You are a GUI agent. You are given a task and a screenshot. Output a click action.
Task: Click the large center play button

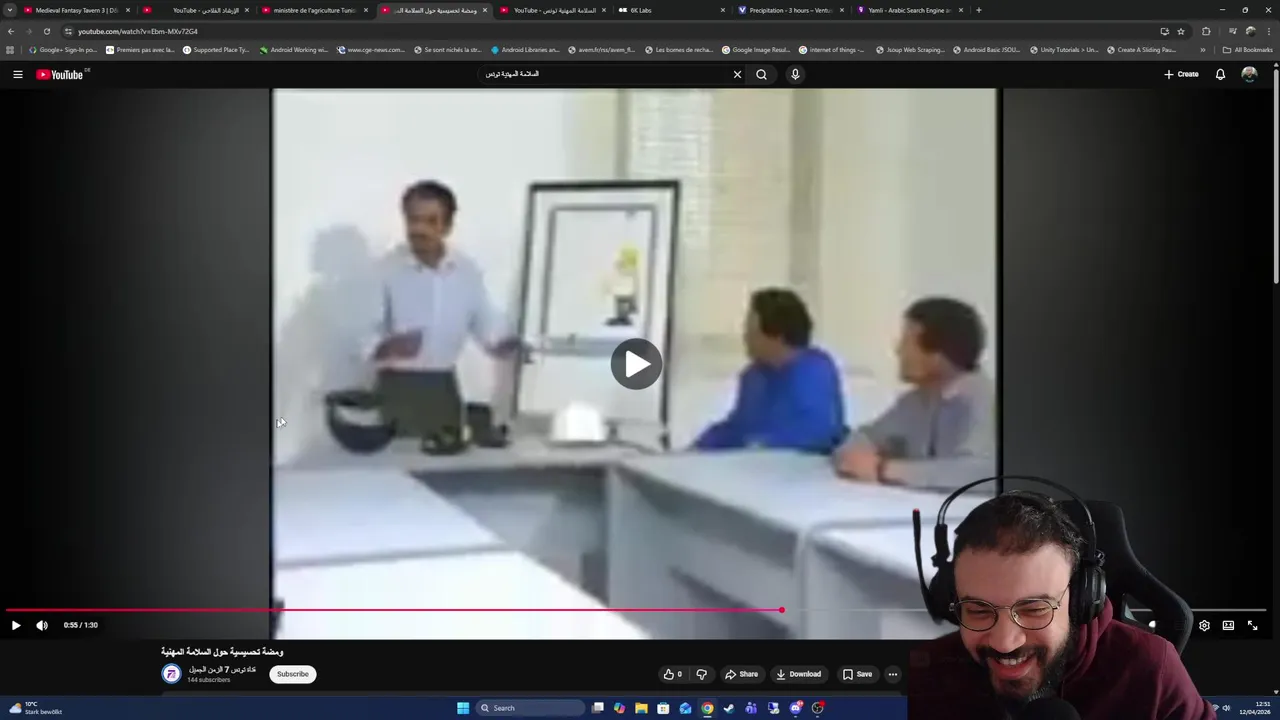tap(636, 364)
